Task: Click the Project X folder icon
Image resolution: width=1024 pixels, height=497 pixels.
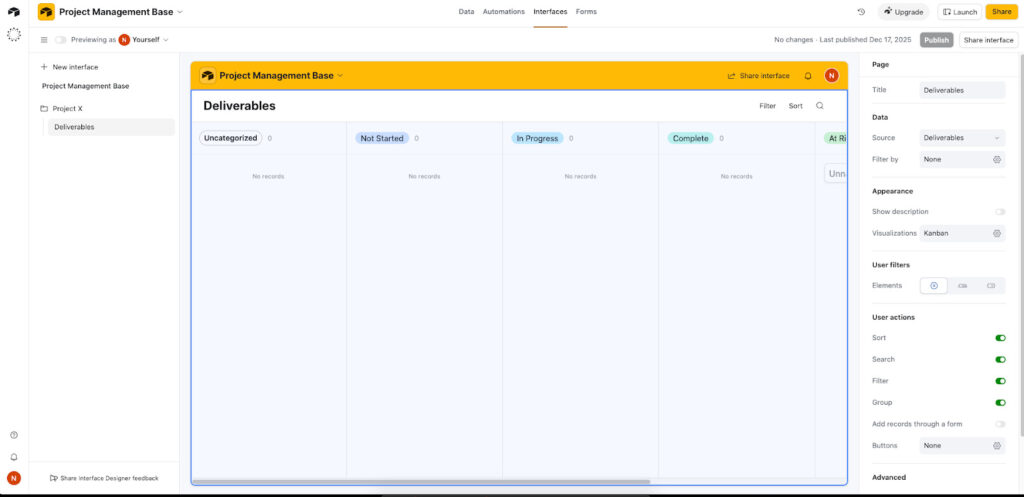Action: [44, 108]
